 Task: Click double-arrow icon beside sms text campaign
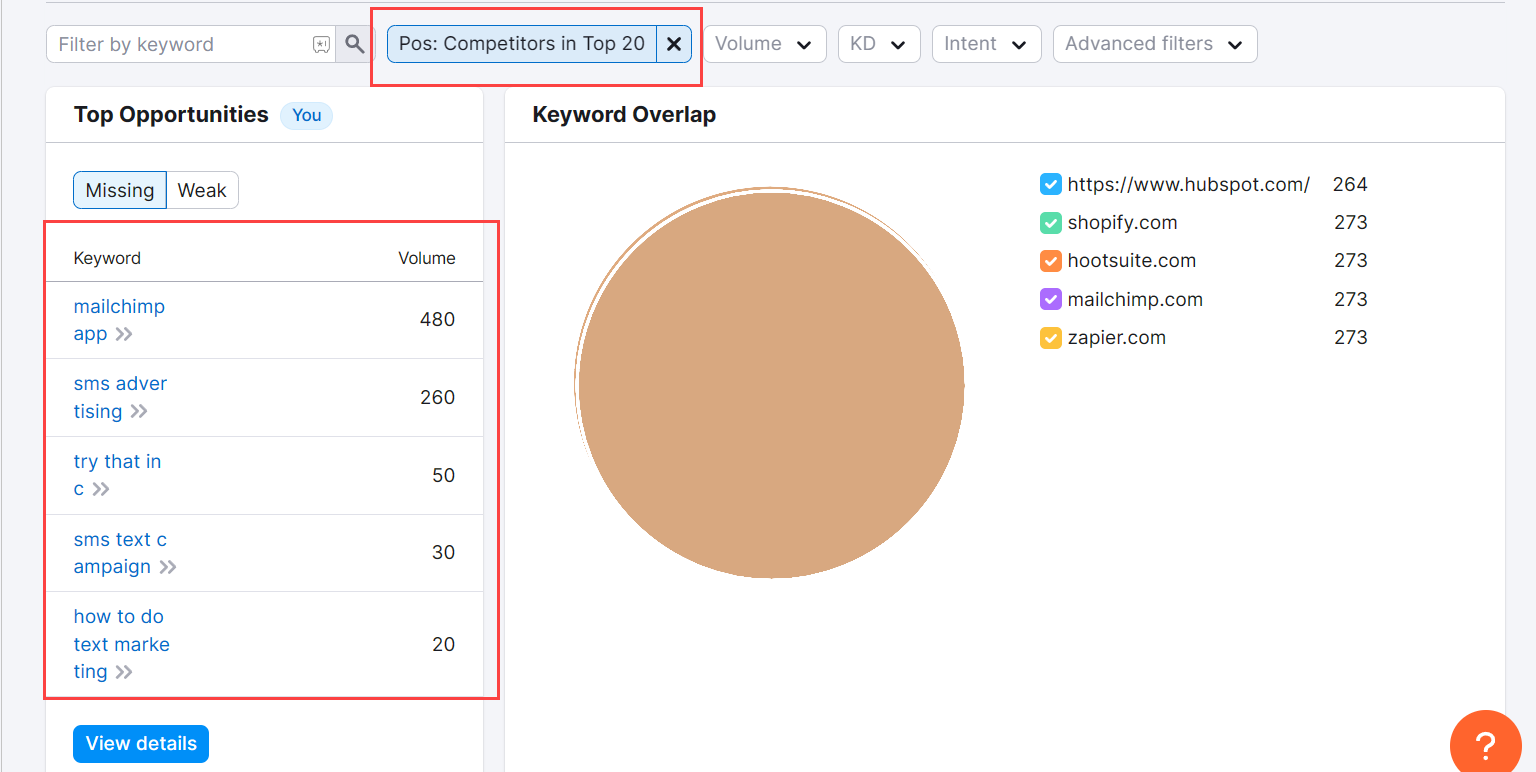point(168,567)
